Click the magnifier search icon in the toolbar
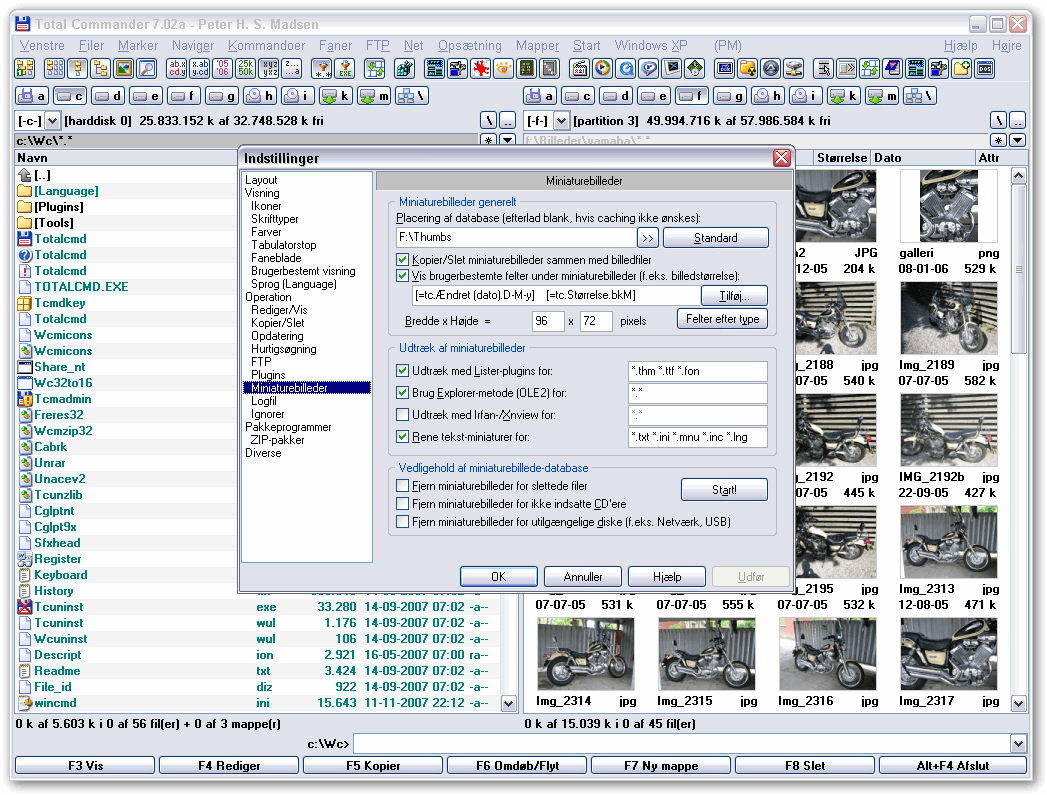Viewport: 1047px width, 795px height. tap(146, 68)
